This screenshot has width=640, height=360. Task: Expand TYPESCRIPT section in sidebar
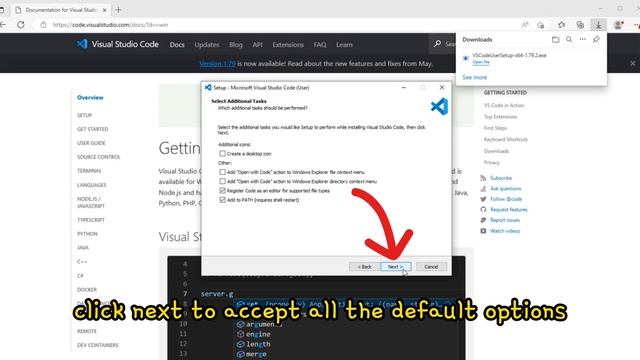point(91,220)
